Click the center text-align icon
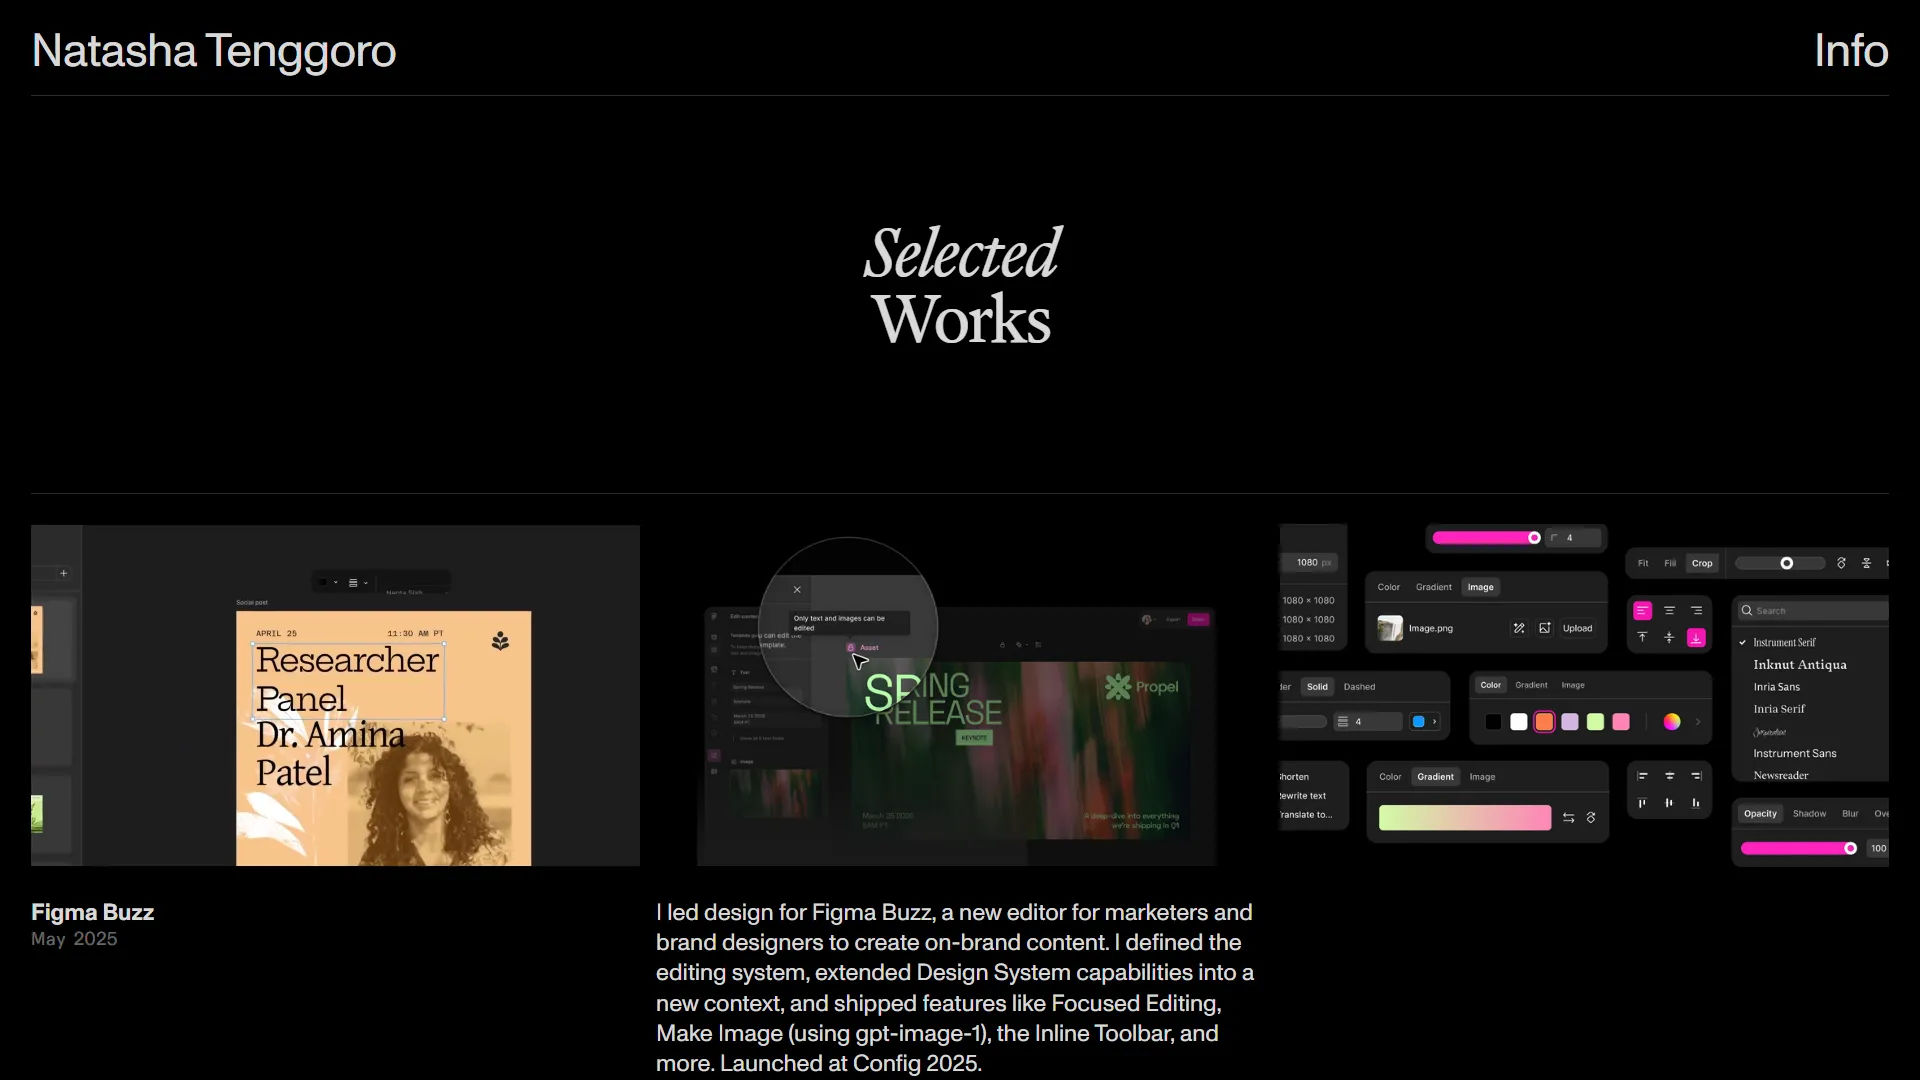The image size is (1920, 1080). pyautogui.click(x=1669, y=611)
